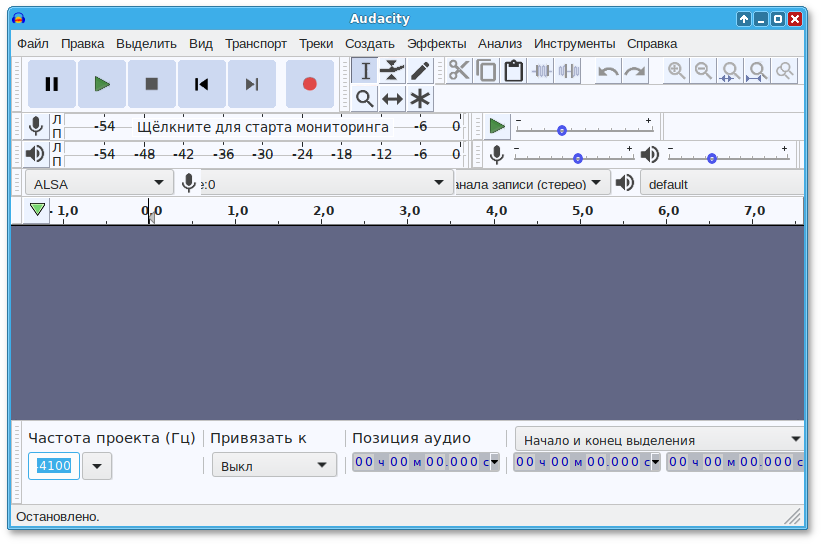Select the Time Shift tool
This screenshot has height=544, width=821.
coord(392,98)
